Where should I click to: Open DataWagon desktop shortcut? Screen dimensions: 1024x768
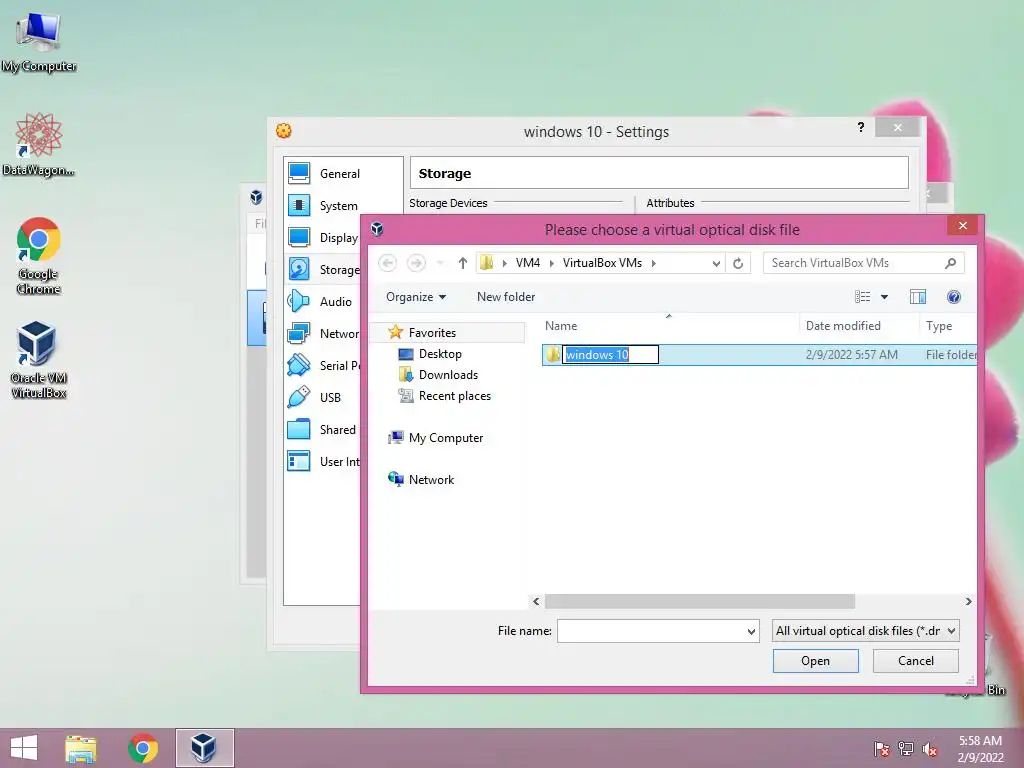pos(39,145)
